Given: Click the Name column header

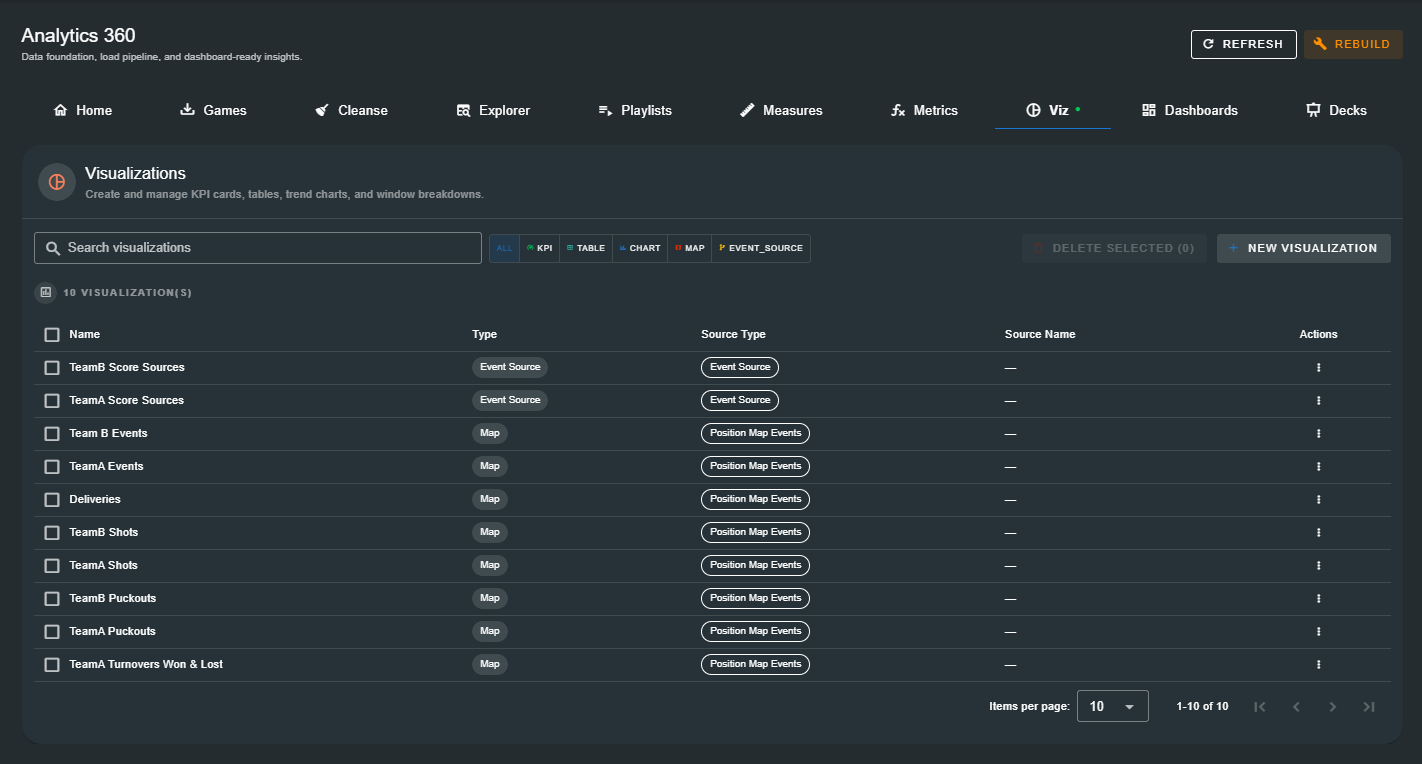Looking at the screenshot, I should (x=85, y=335).
